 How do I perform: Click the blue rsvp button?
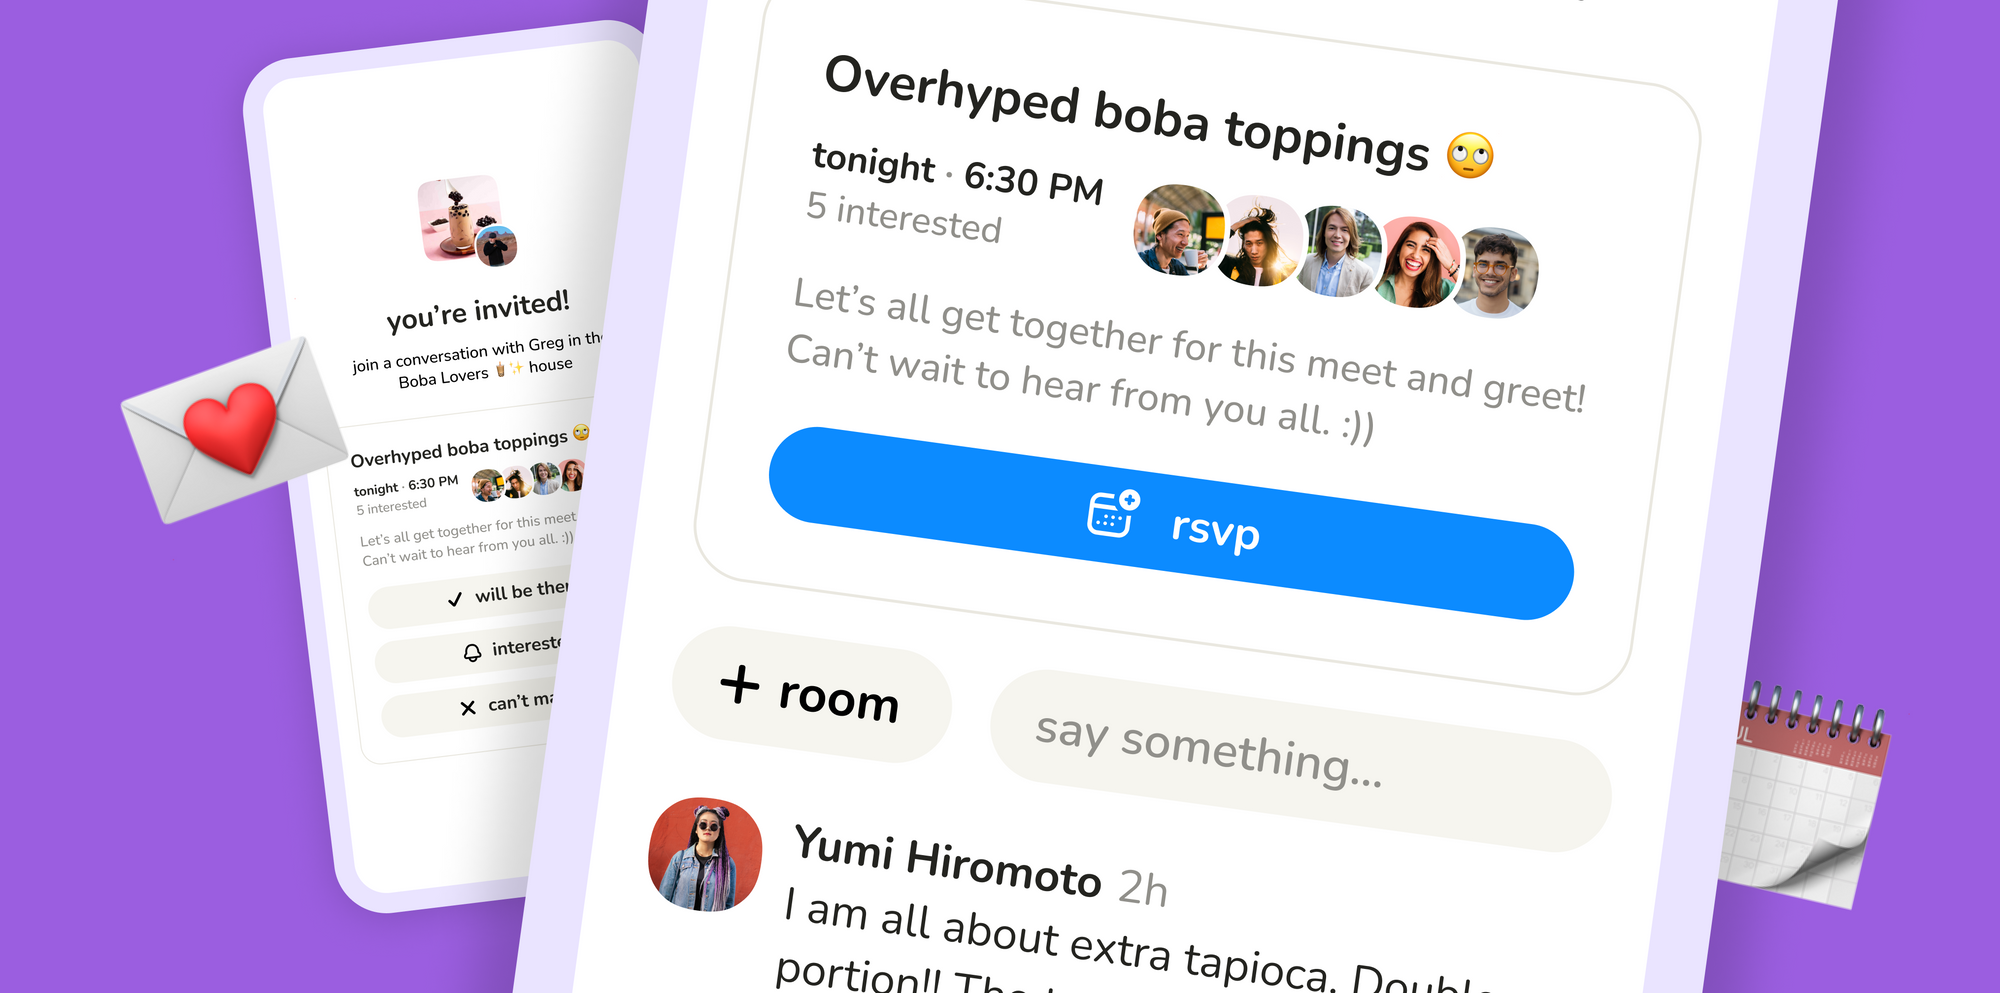pyautogui.click(x=1171, y=523)
